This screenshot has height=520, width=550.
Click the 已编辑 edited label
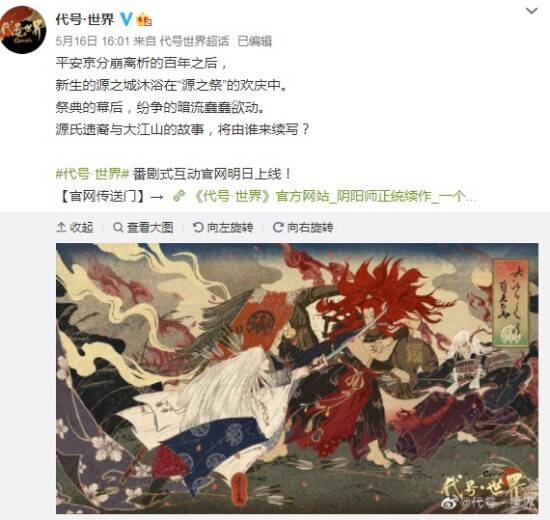click(x=254, y=41)
